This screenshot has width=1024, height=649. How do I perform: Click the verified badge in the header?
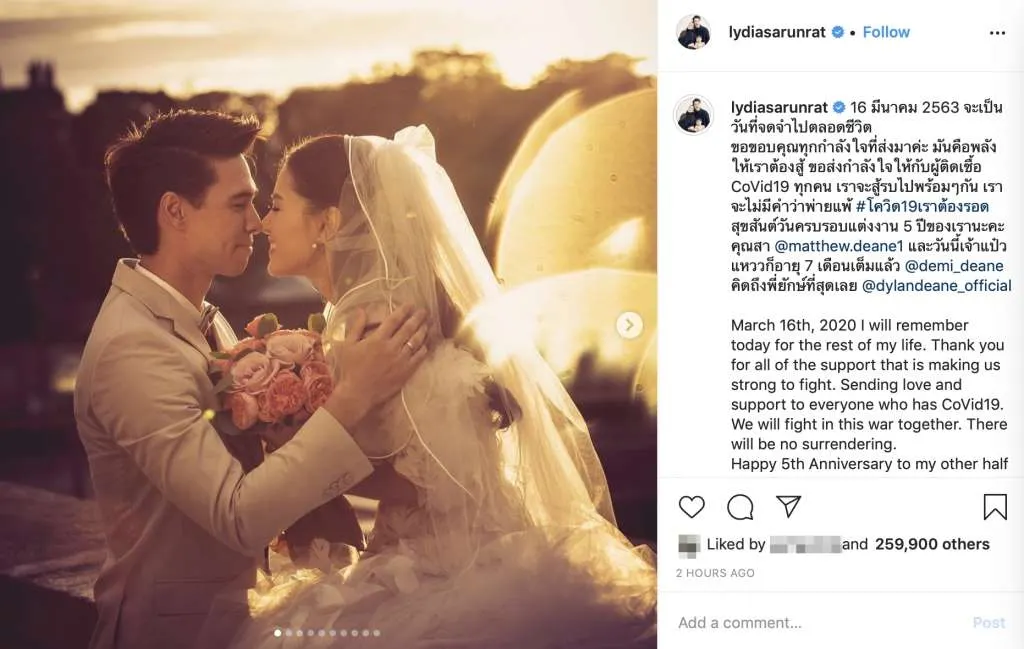point(837,32)
